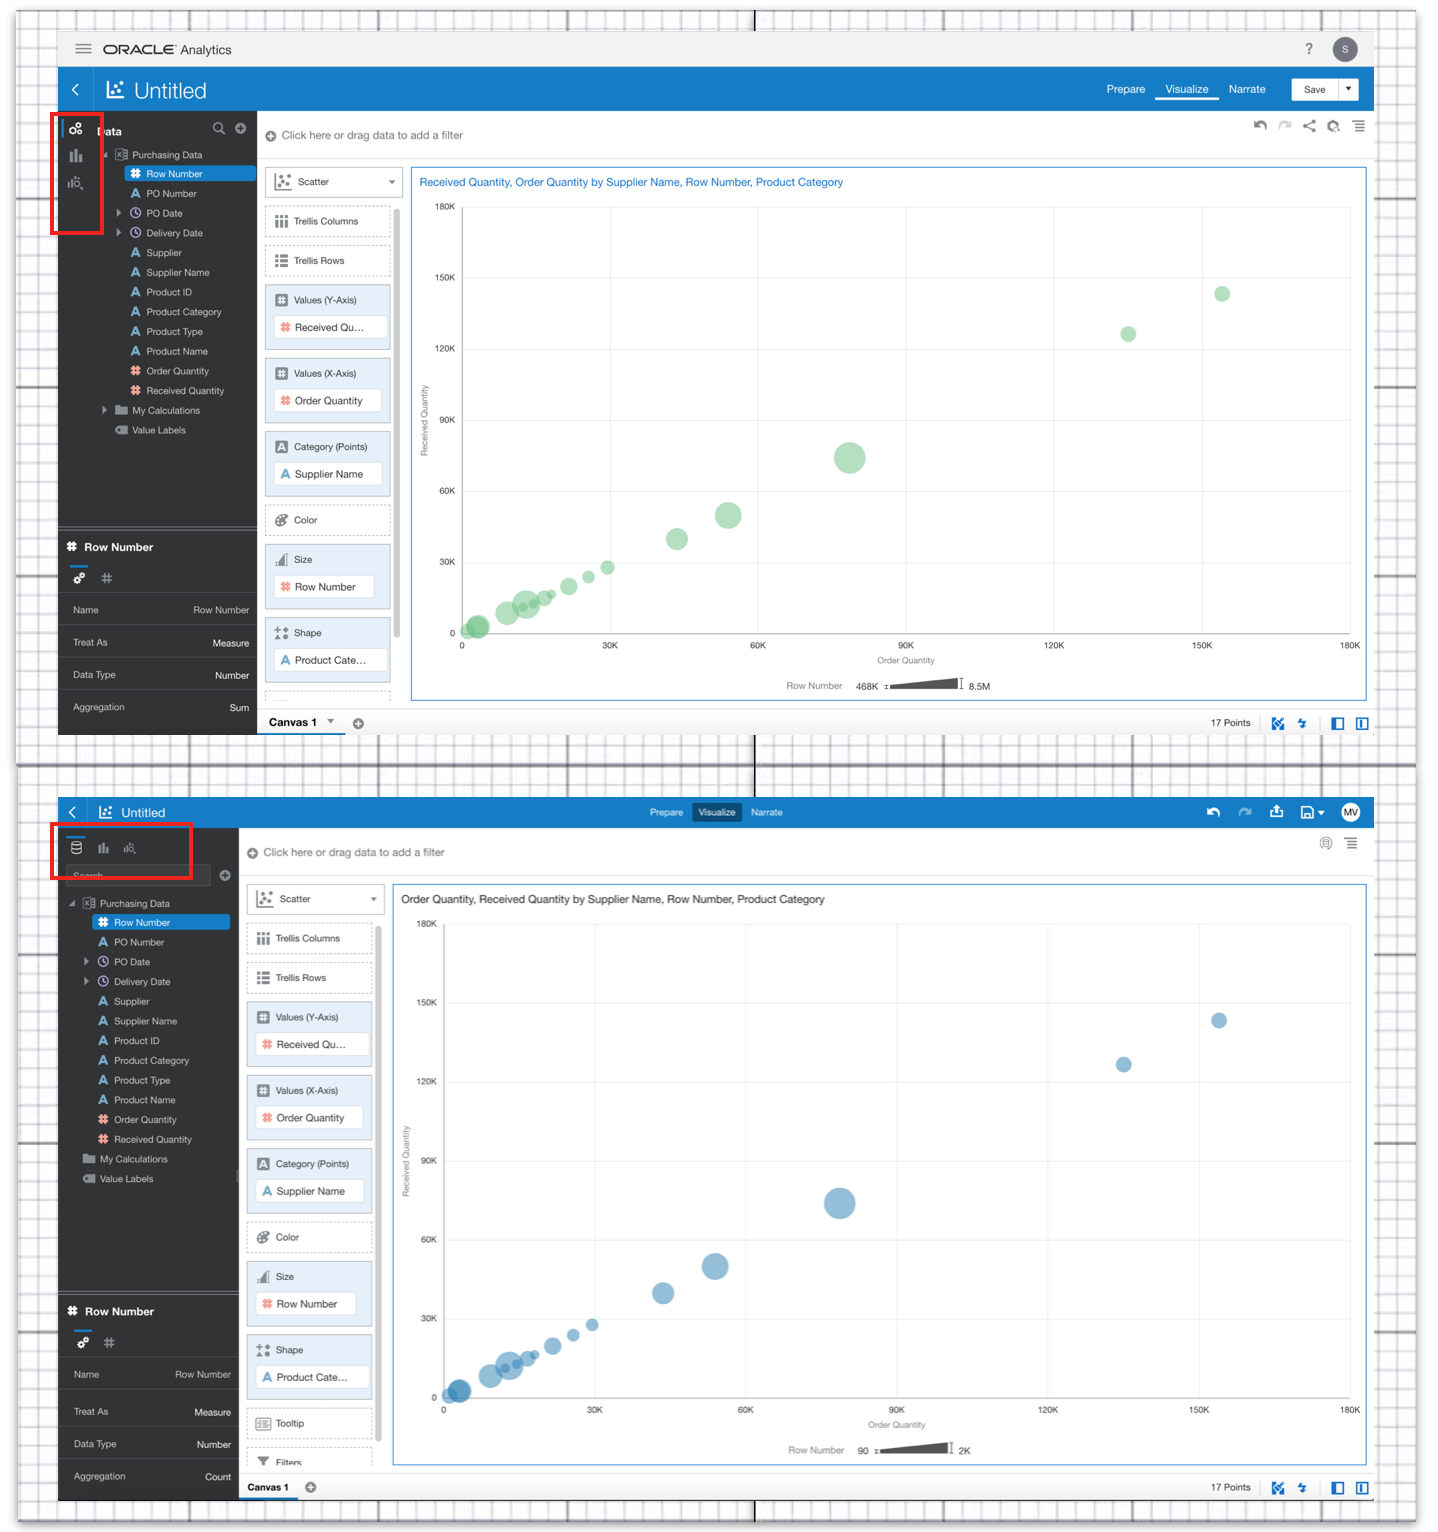
Task: Expand Delivery Date in bottom window tree
Action: pos(87,981)
